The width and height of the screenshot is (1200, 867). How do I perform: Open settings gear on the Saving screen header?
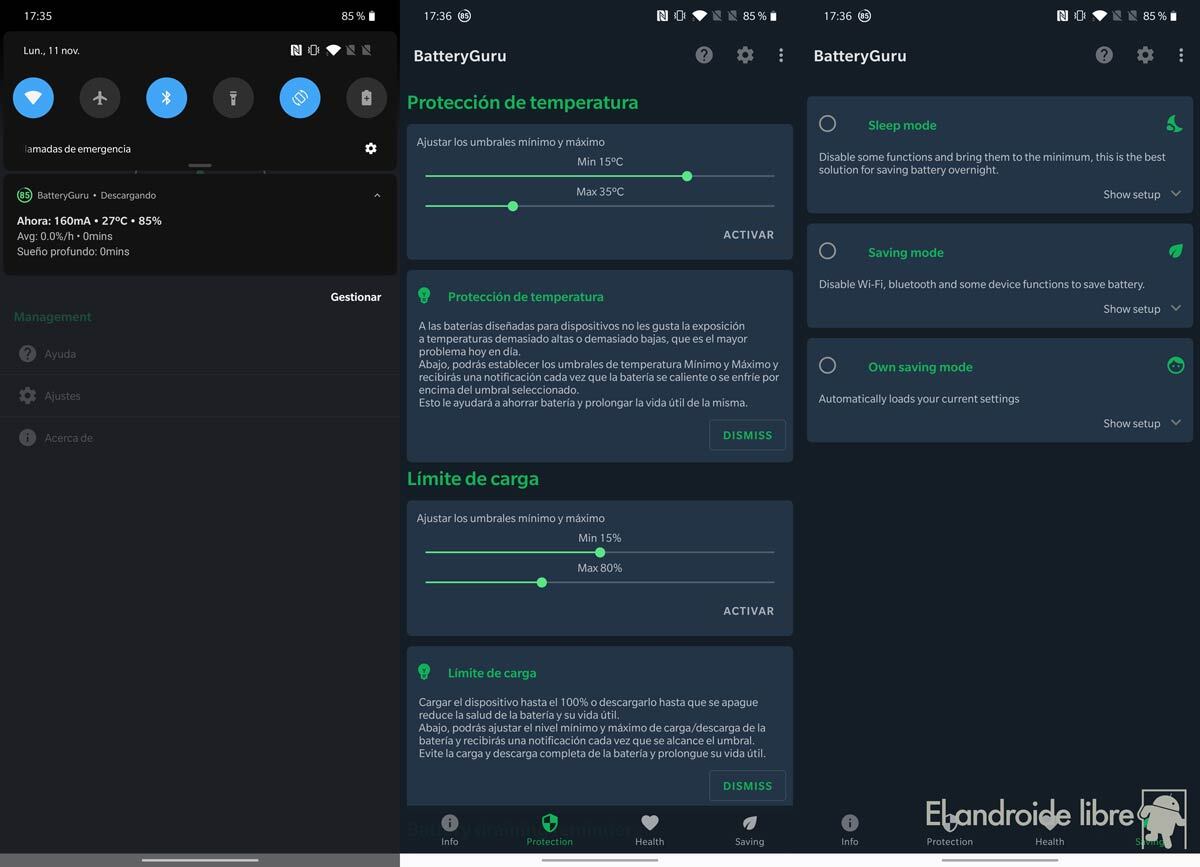click(1145, 55)
